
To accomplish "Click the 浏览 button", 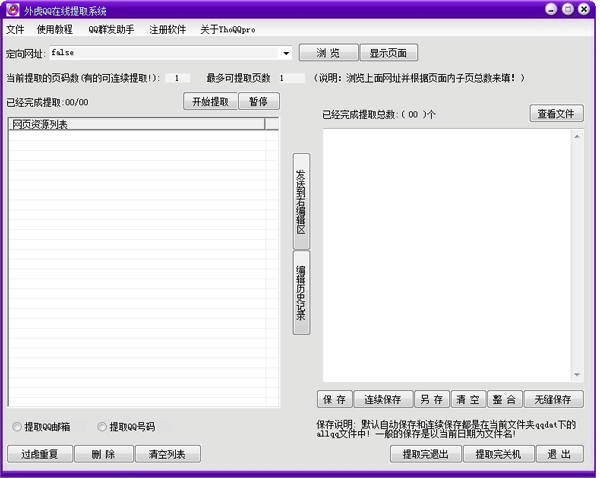I will (328, 53).
